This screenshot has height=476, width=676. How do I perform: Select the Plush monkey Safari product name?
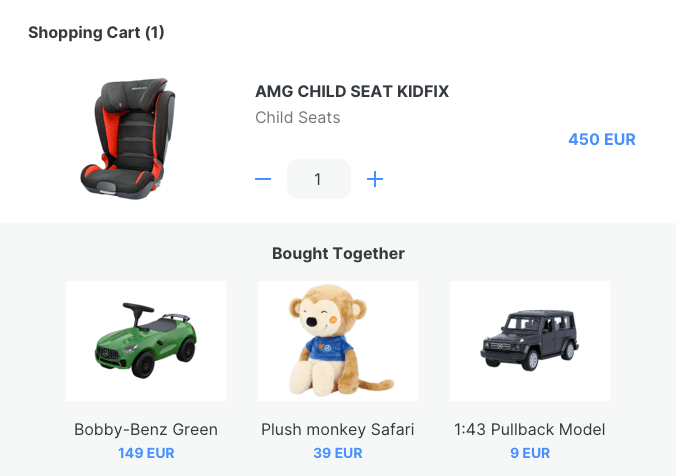[x=338, y=430]
